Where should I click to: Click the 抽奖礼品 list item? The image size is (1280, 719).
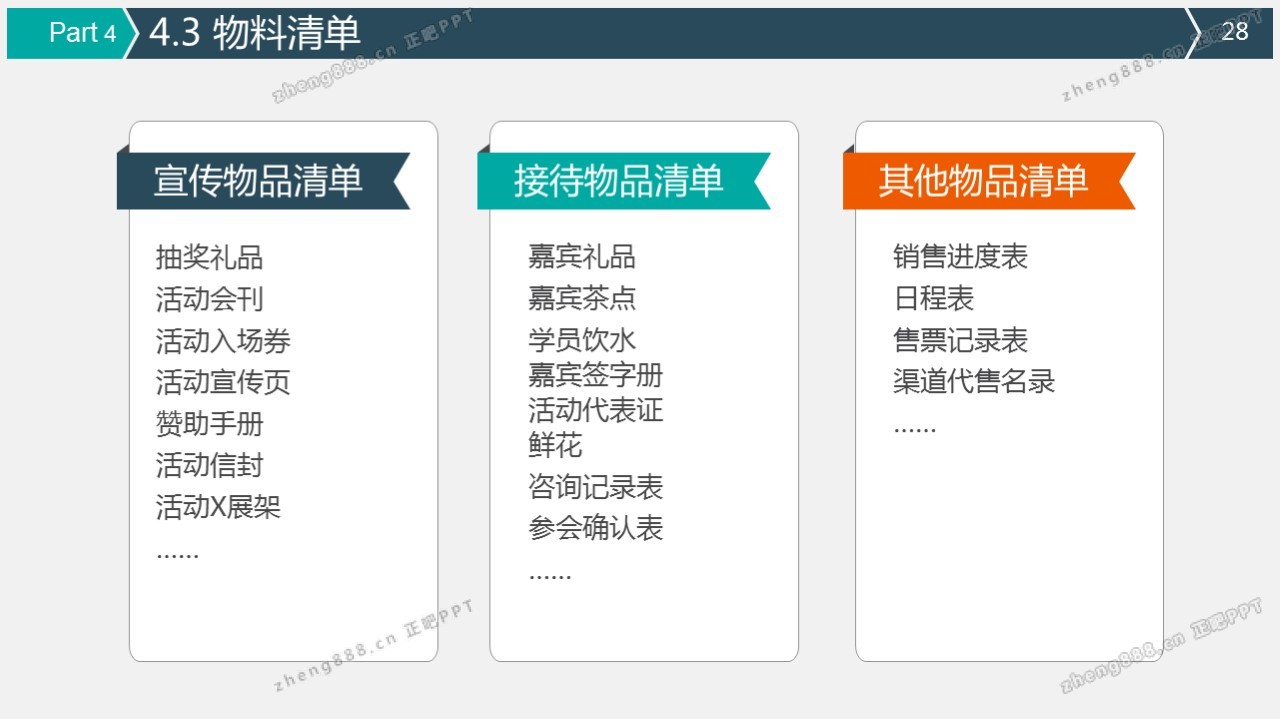coord(209,258)
